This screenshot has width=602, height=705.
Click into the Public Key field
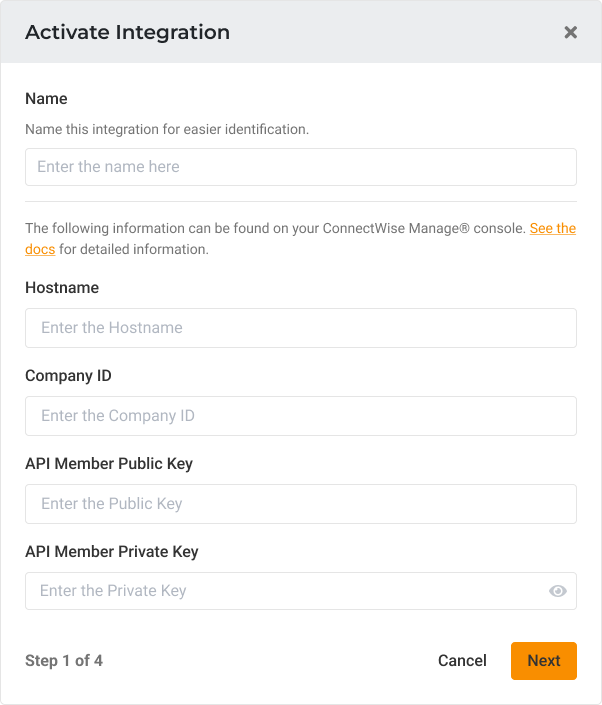coord(300,504)
